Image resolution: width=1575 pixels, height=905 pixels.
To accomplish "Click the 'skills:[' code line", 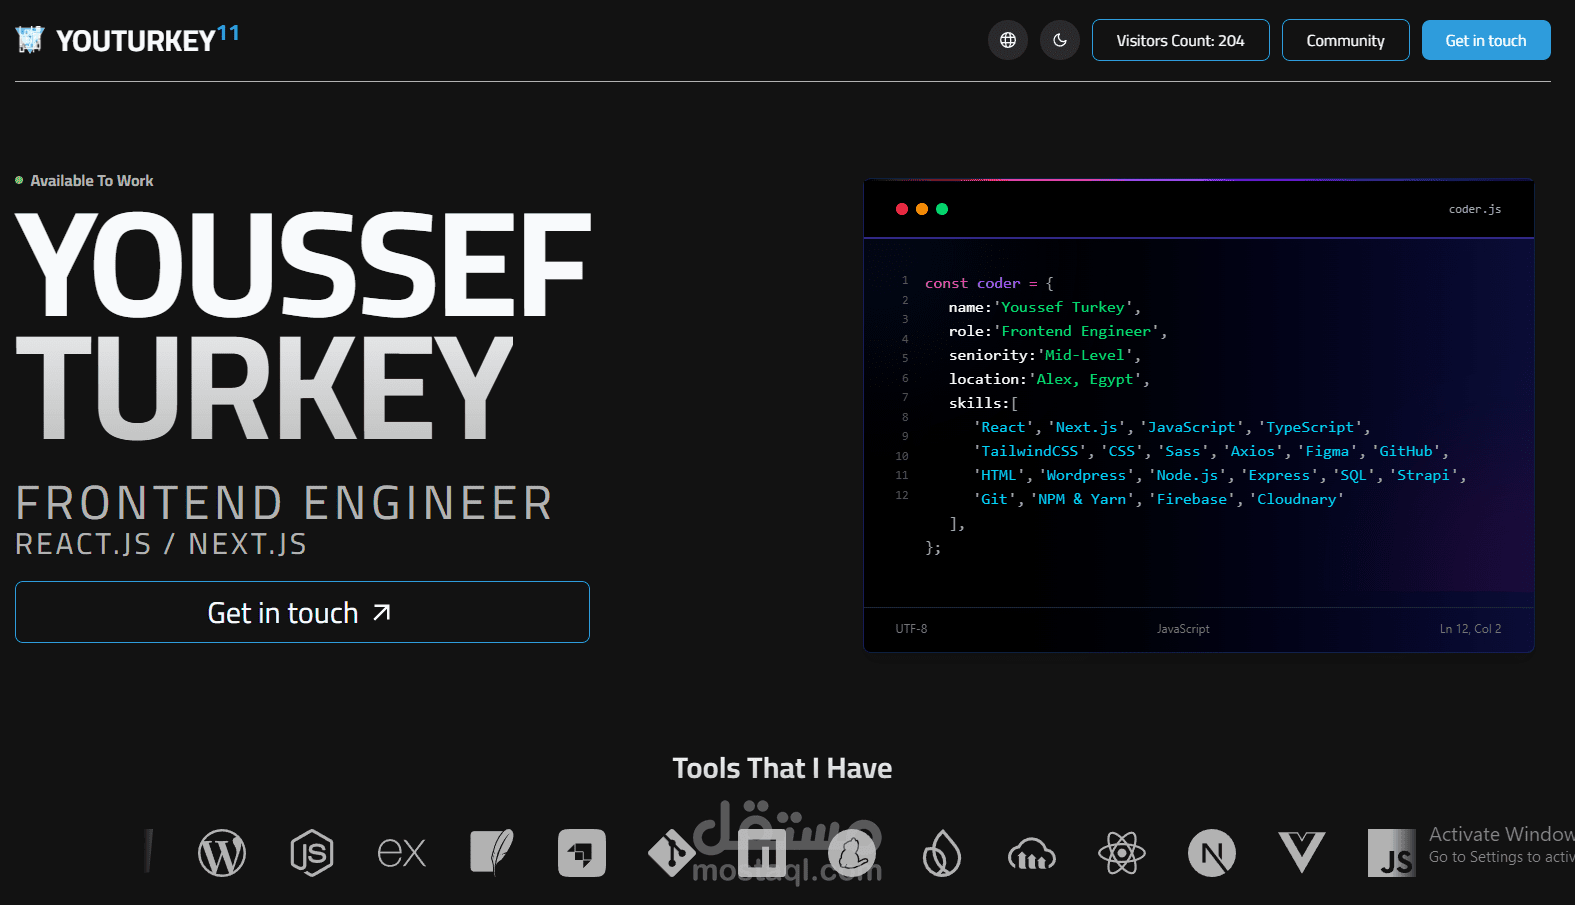I will coord(983,403).
